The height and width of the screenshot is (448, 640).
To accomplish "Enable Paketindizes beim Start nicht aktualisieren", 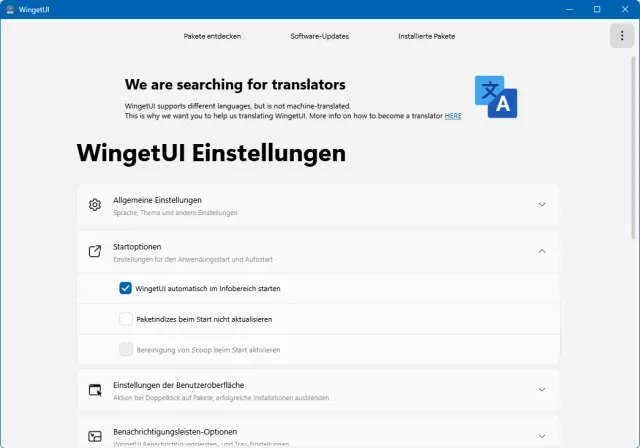I will pyautogui.click(x=126, y=319).
